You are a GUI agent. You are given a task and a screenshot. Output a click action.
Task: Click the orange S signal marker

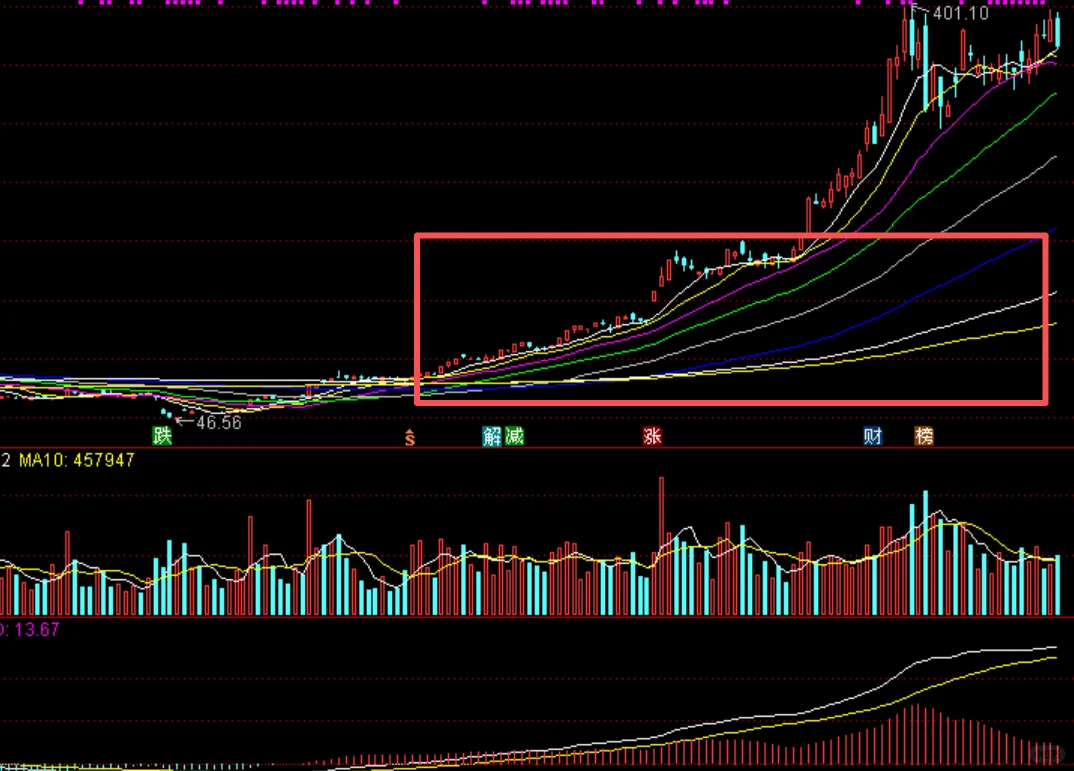(410, 438)
